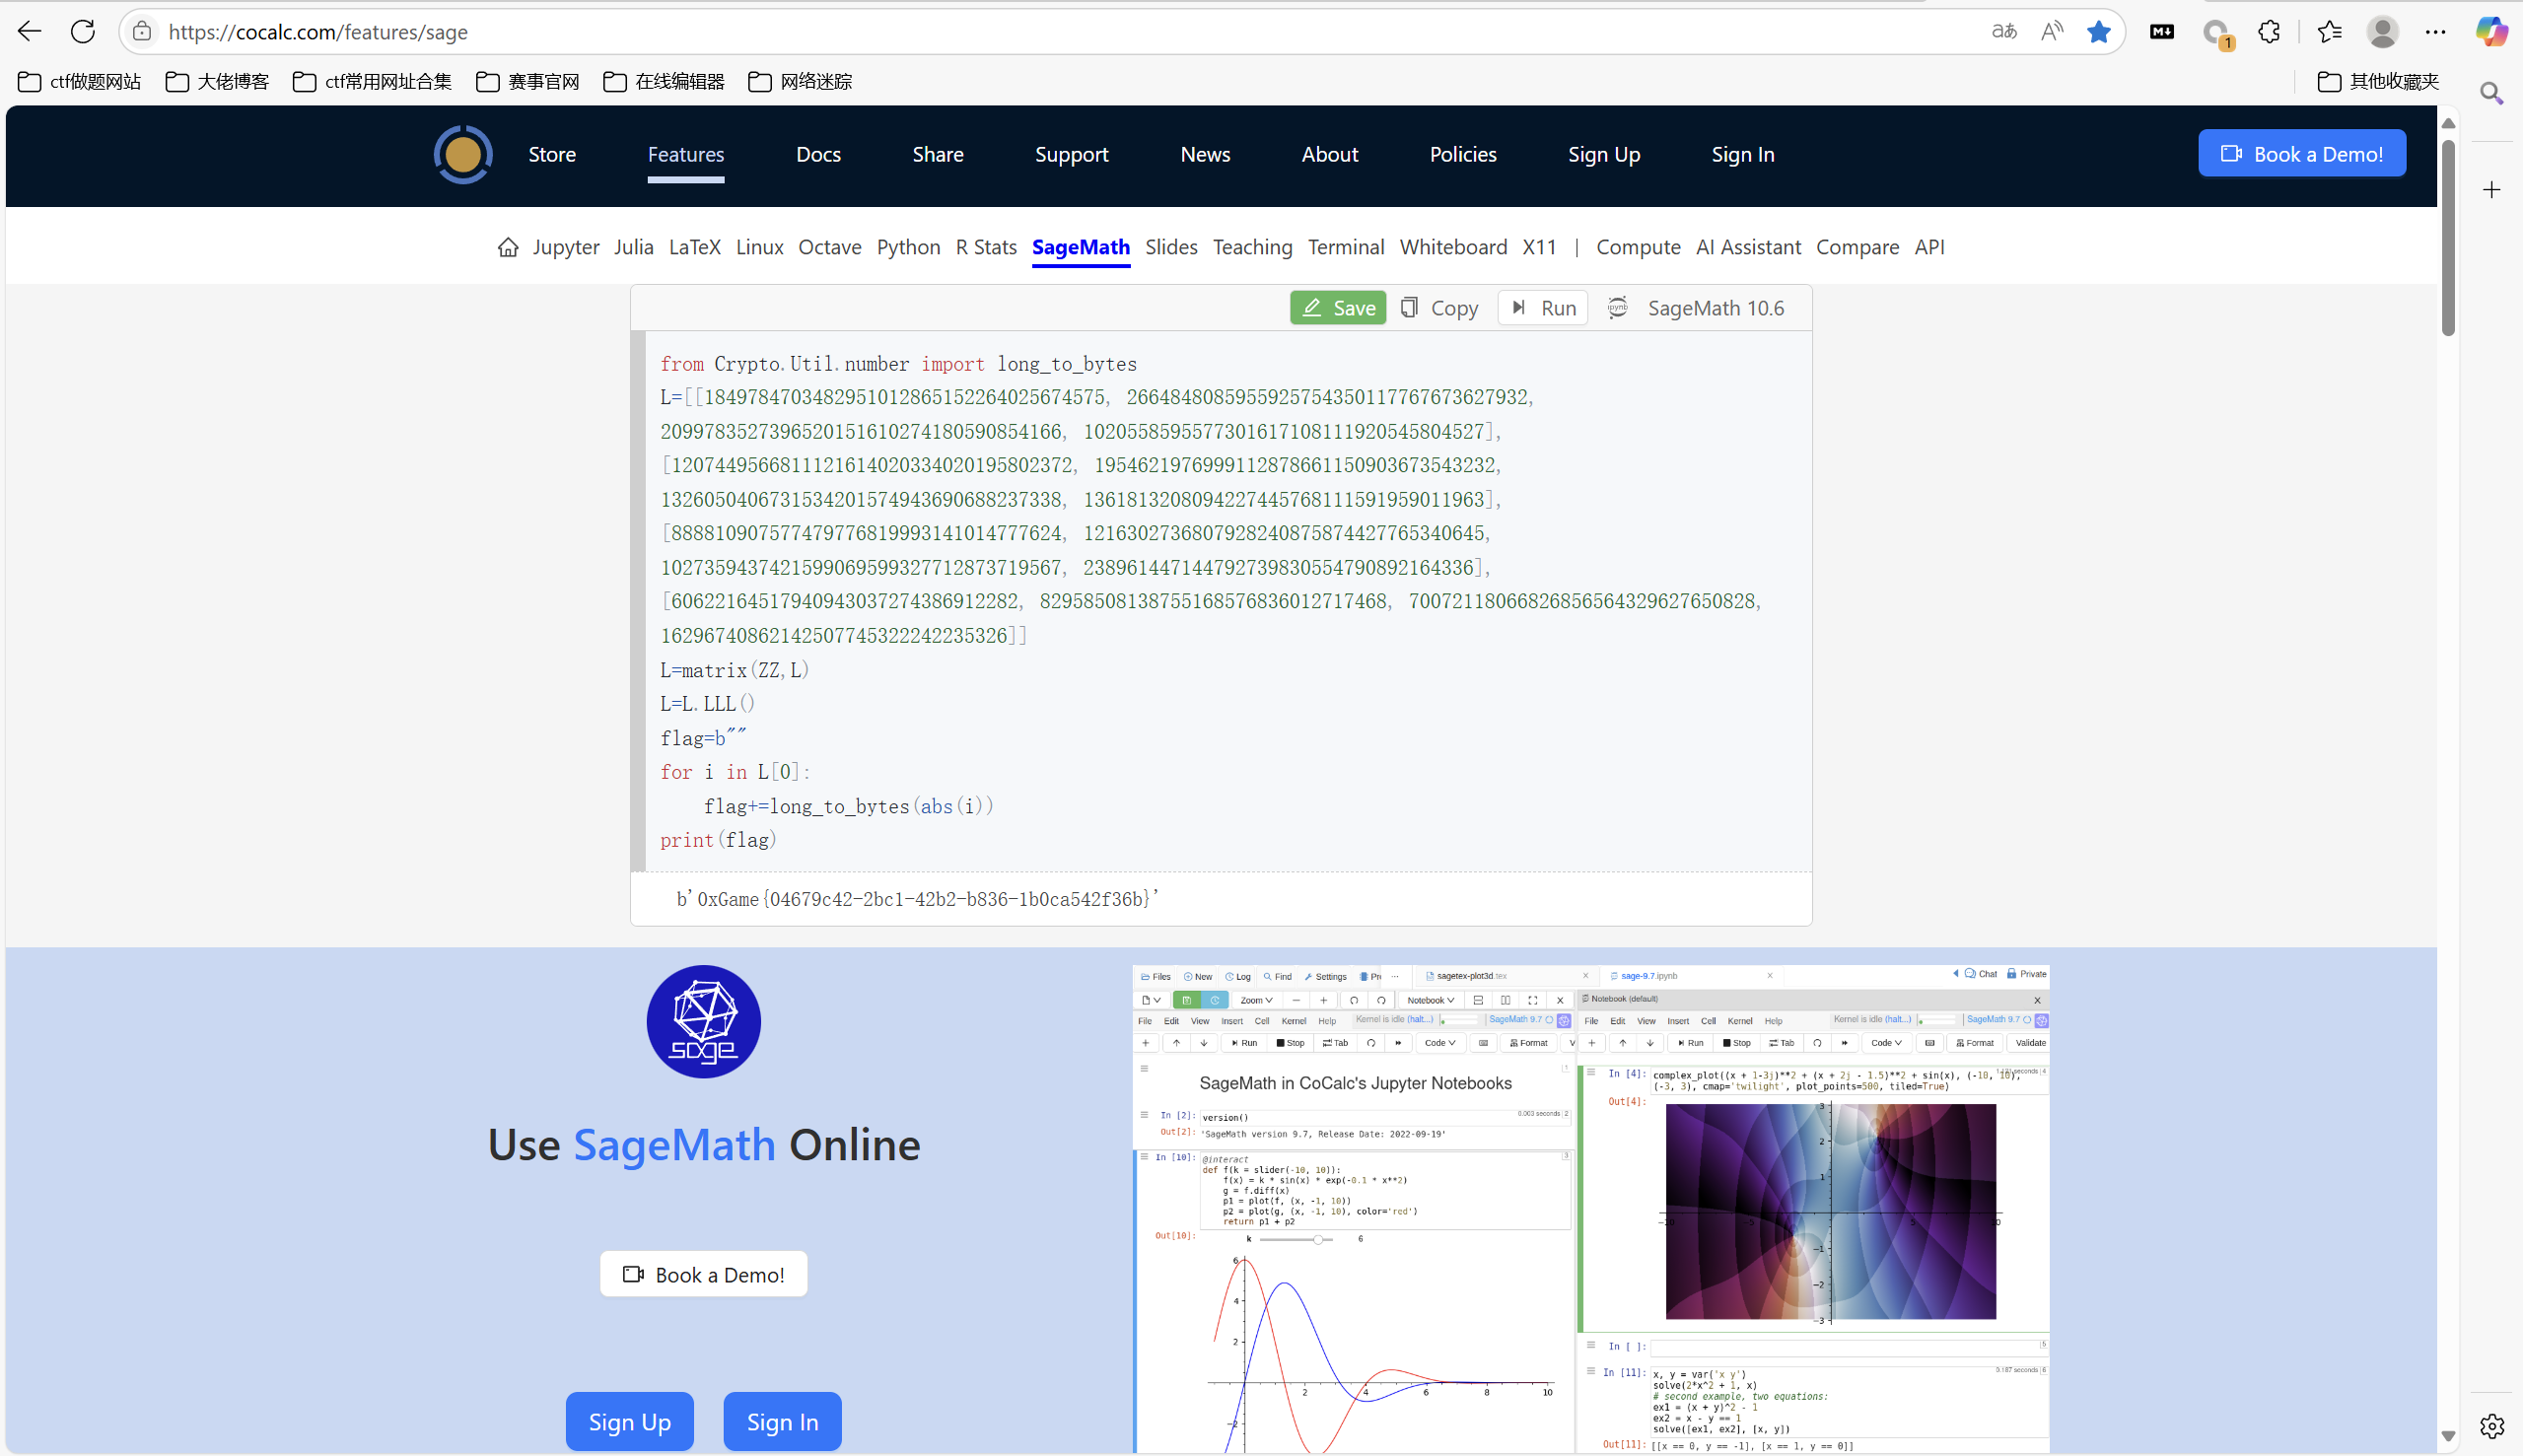This screenshot has height=1456, width=2523.
Task: Click the sidebar search icon
Action: click(x=2491, y=93)
